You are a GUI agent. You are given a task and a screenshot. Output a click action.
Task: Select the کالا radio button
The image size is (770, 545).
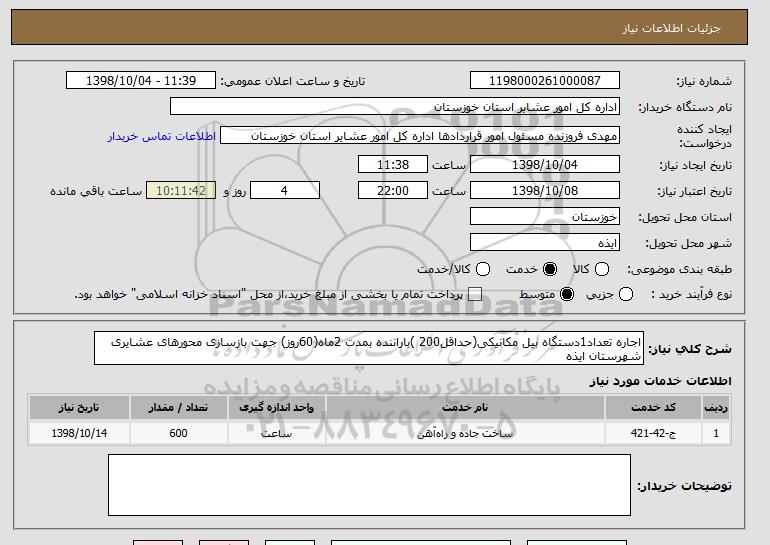tap(602, 269)
